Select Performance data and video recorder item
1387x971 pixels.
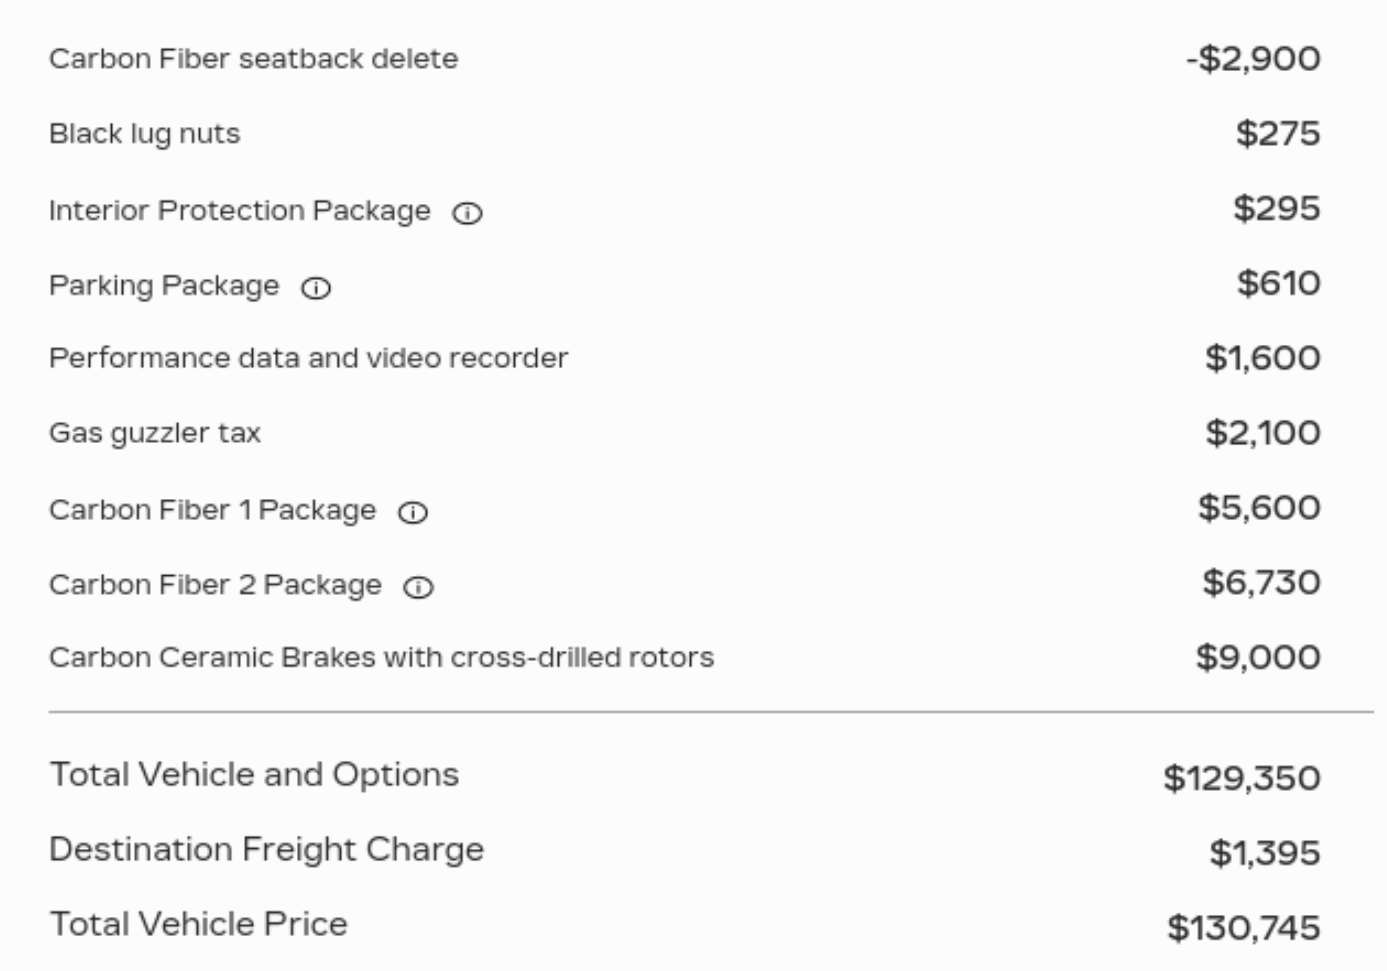coord(308,358)
